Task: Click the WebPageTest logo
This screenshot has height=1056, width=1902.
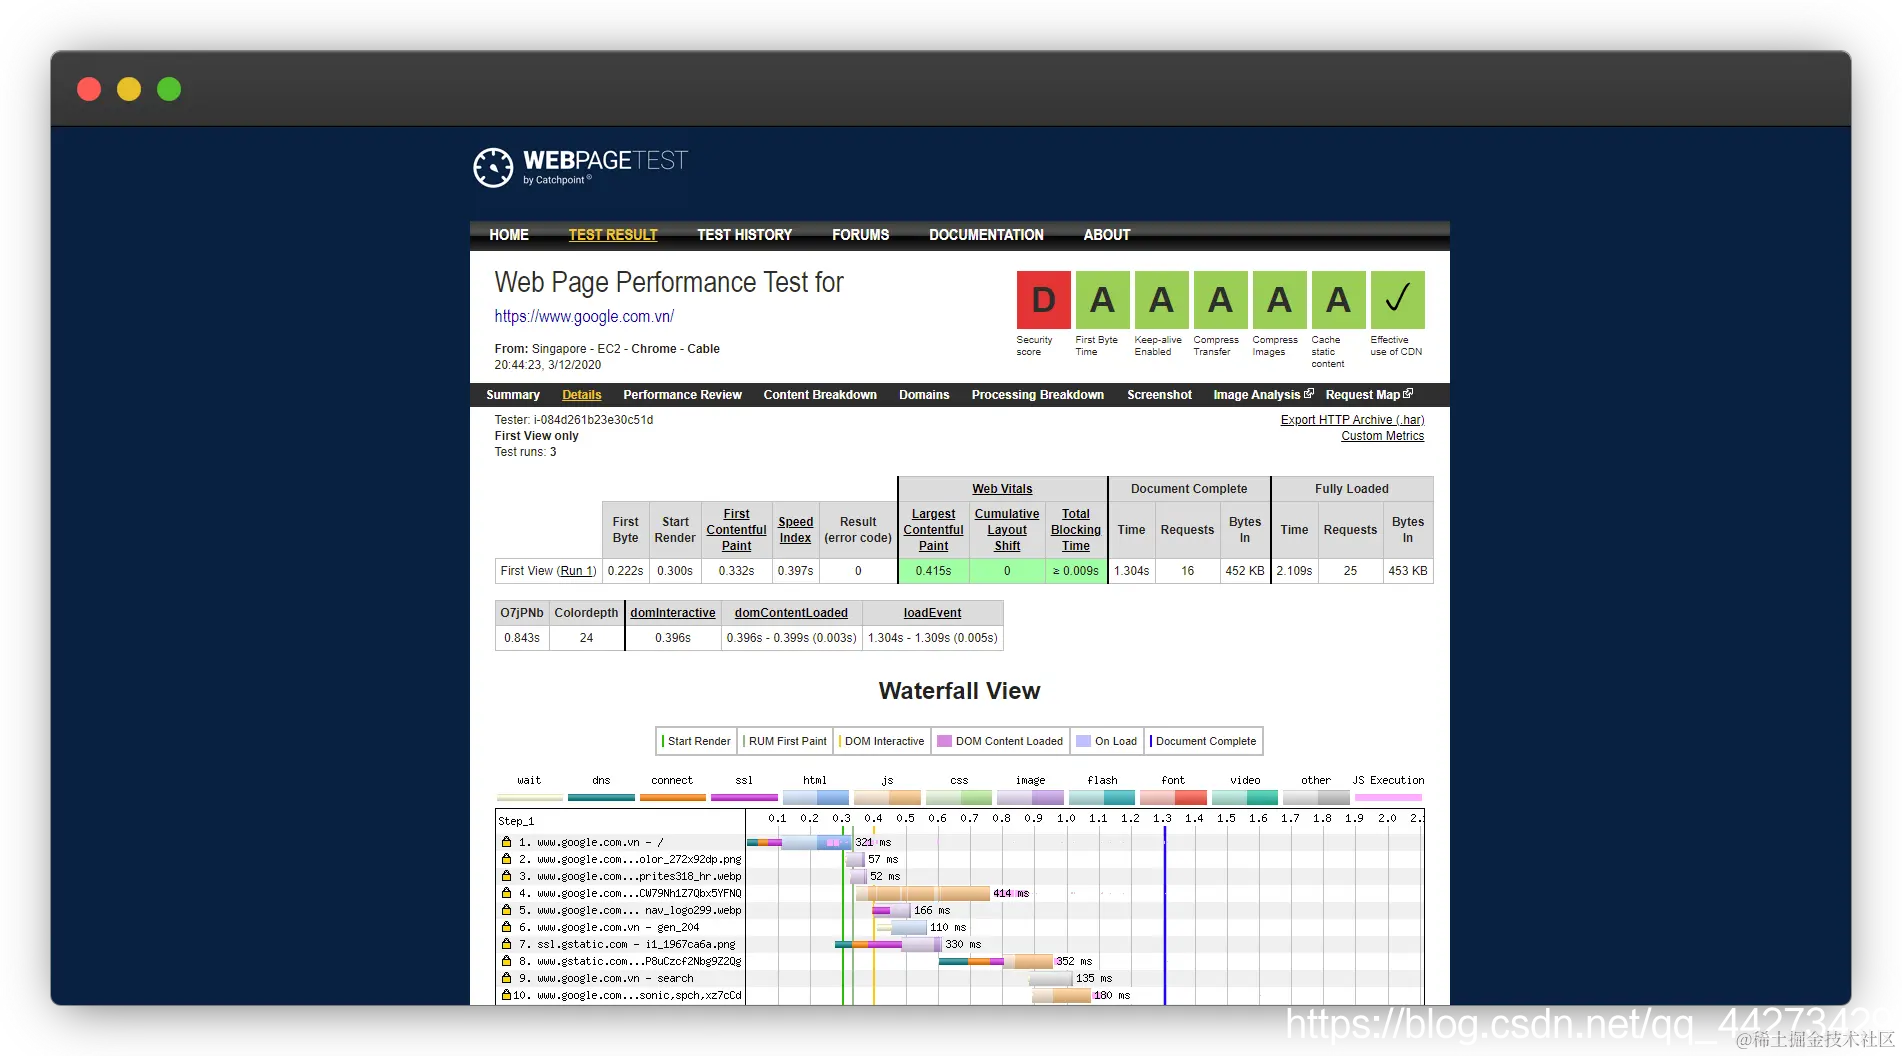Action: [x=581, y=167]
